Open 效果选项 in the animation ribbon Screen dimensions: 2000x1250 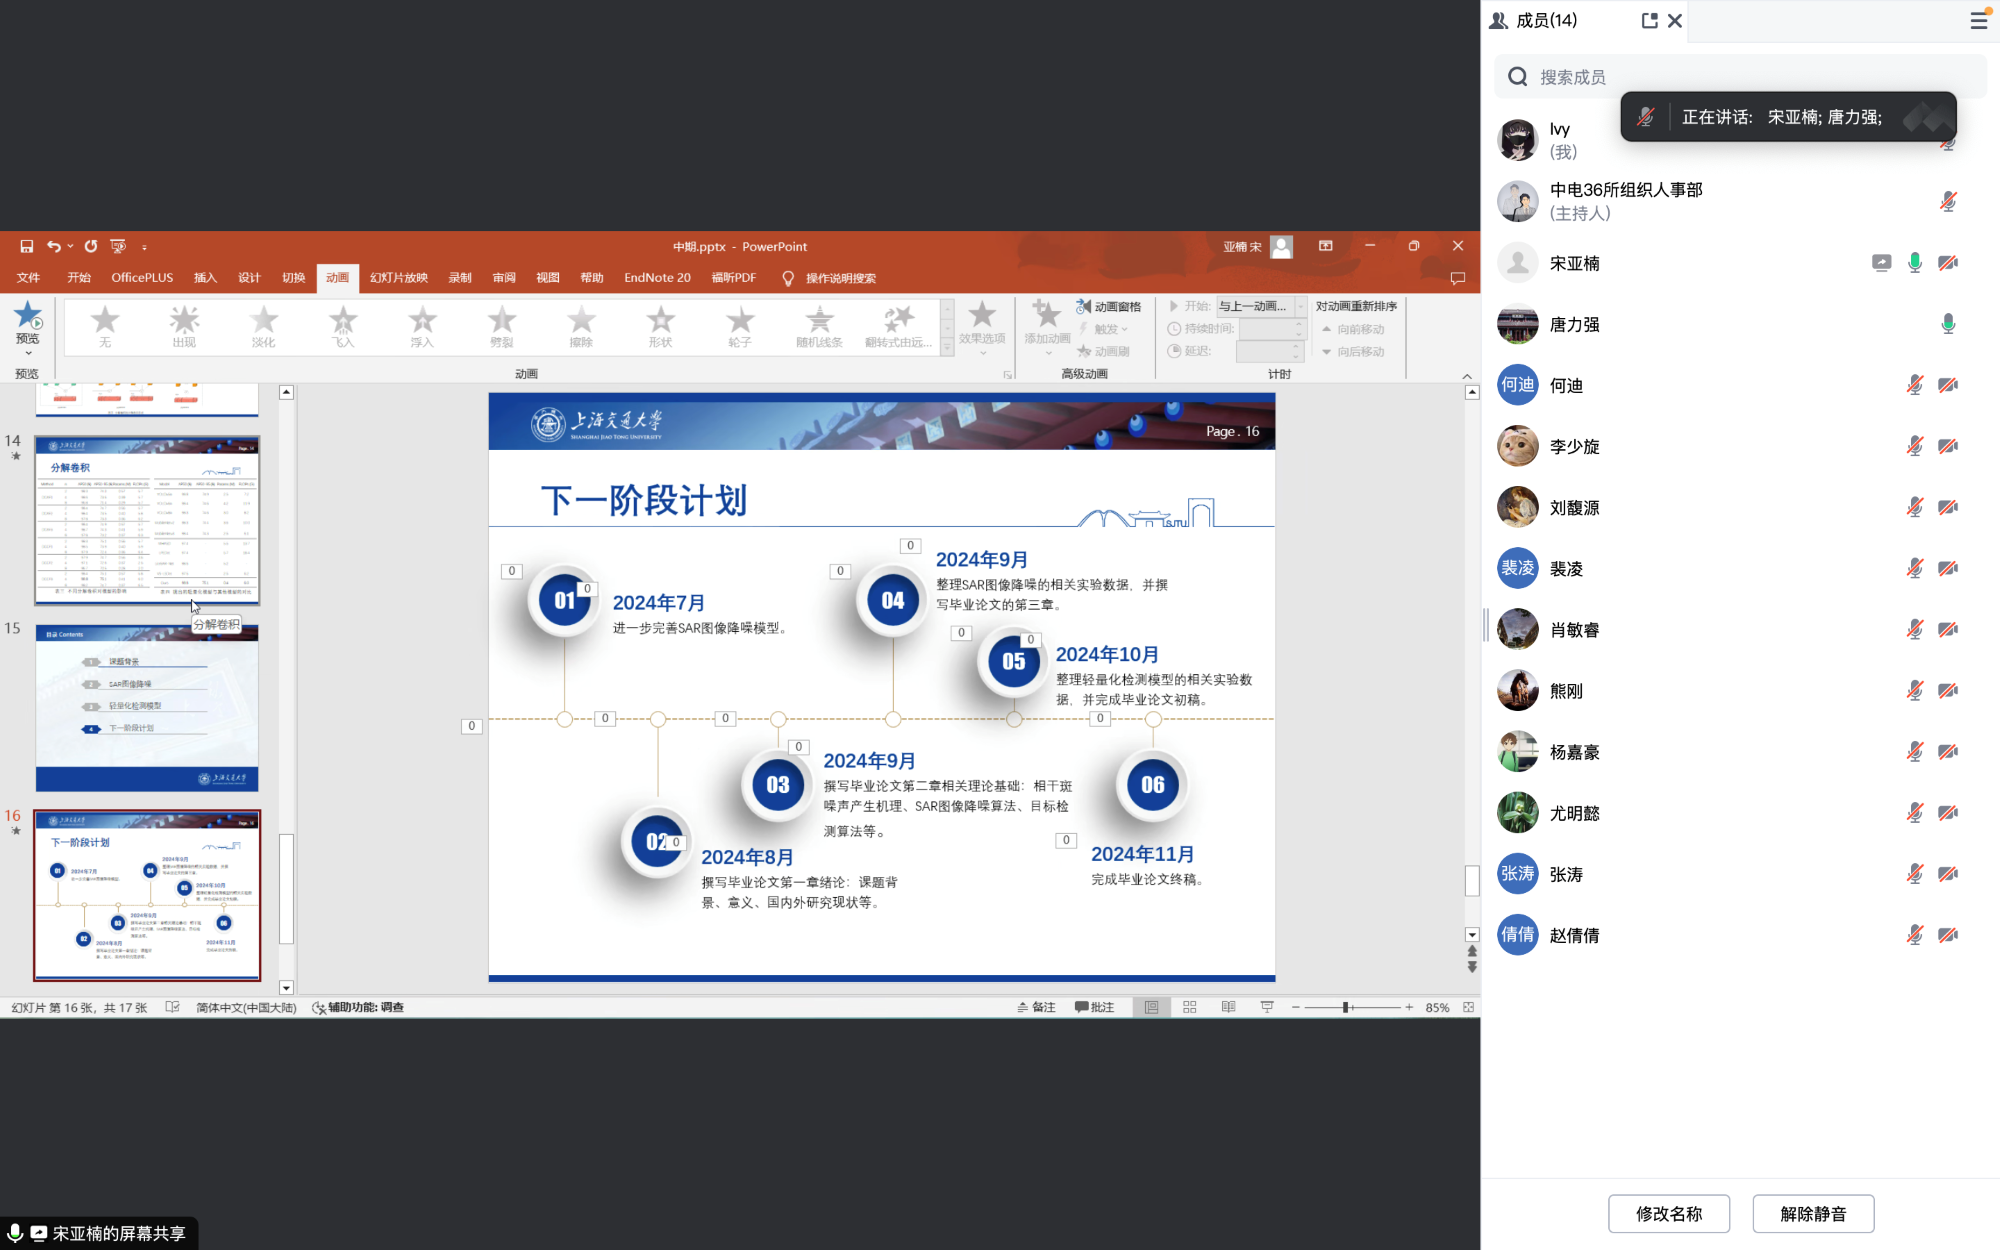click(x=982, y=325)
